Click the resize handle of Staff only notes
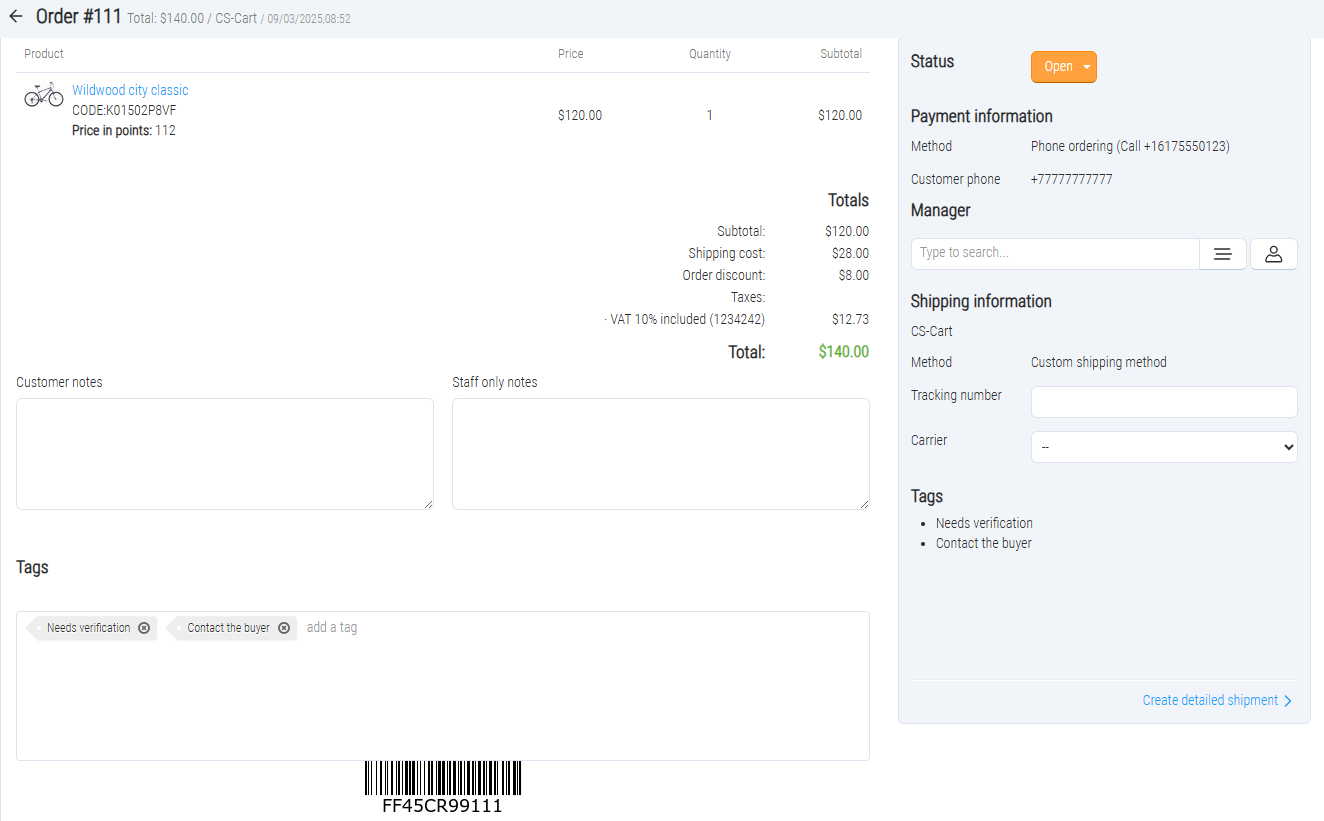Image resolution: width=1324 pixels, height=821 pixels. [864, 504]
